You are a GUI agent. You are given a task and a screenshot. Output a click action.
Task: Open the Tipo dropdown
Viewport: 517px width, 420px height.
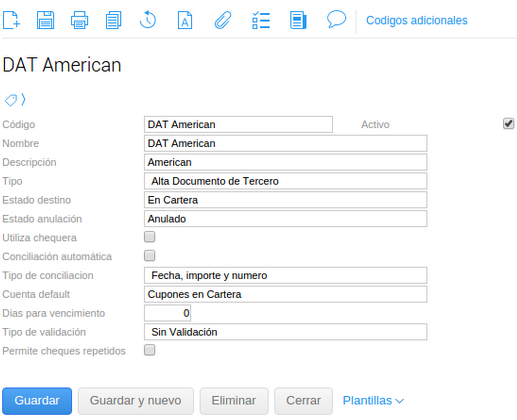click(x=286, y=181)
